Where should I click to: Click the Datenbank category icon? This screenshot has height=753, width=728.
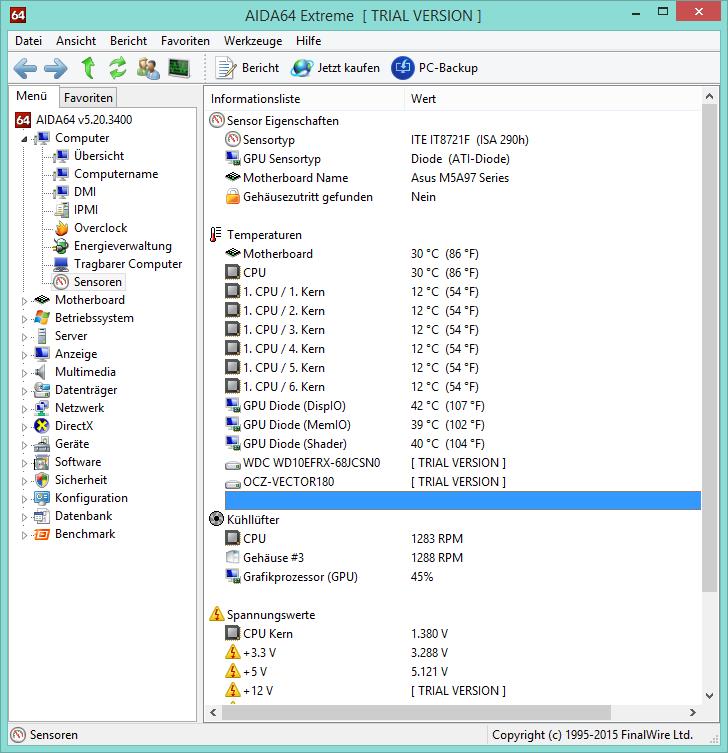42,516
